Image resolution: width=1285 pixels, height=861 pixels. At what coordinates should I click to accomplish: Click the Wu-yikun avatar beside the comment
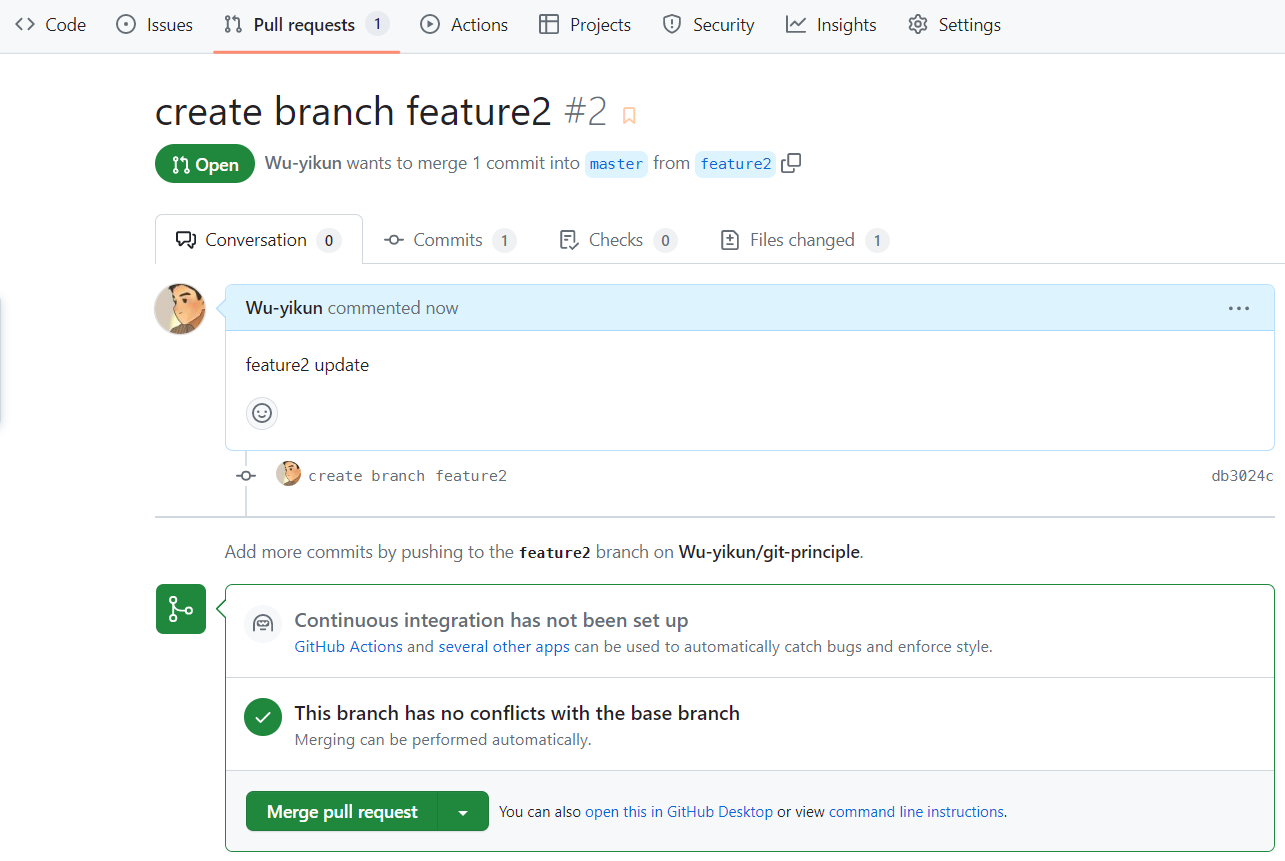(x=180, y=309)
